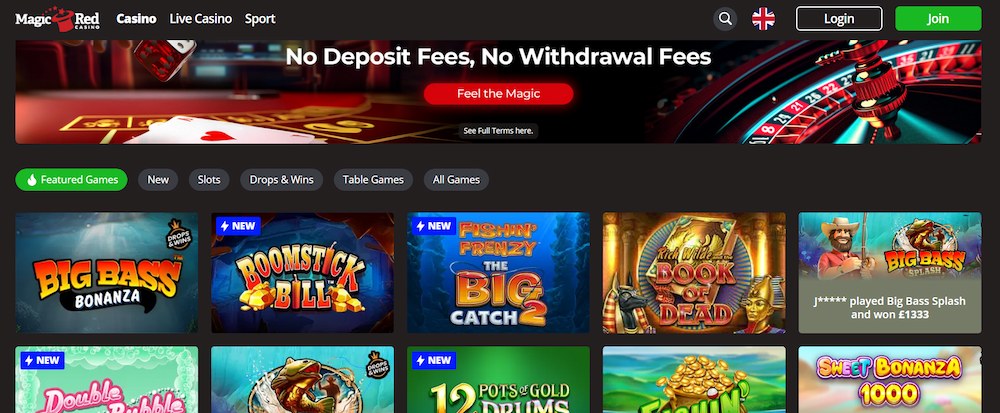The image size is (1000, 413).
Task: Click the Magic Red Casino logo
Action: [x=57, y=19]
